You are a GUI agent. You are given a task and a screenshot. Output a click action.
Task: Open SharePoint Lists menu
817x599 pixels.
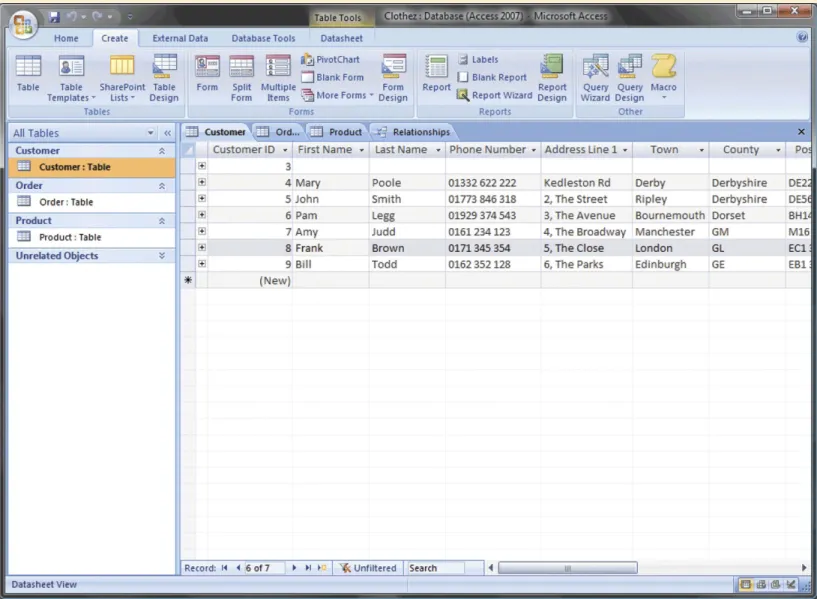[122, 78]
